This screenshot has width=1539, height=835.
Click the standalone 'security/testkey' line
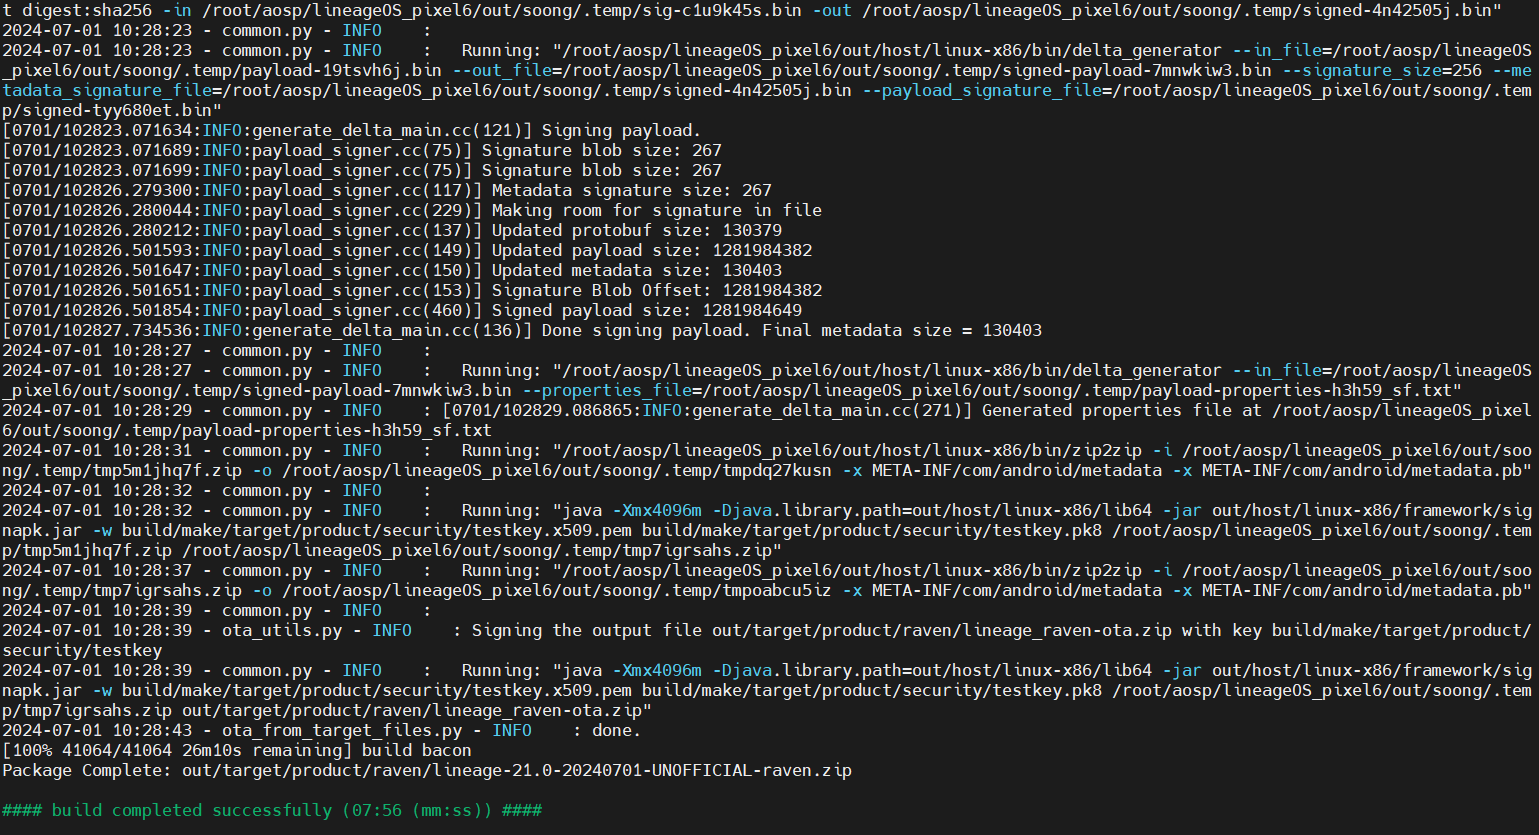pyautogui.click(x=82, y=650)
